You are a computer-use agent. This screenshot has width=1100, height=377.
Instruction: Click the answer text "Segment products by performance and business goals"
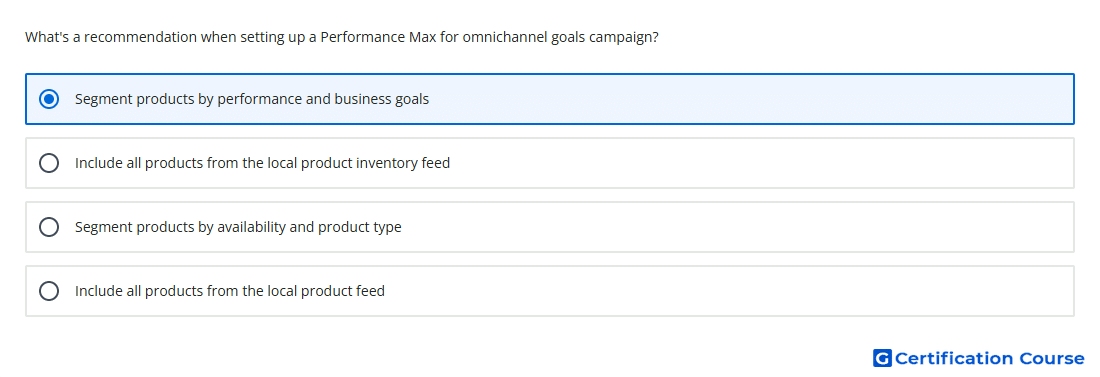252,99
